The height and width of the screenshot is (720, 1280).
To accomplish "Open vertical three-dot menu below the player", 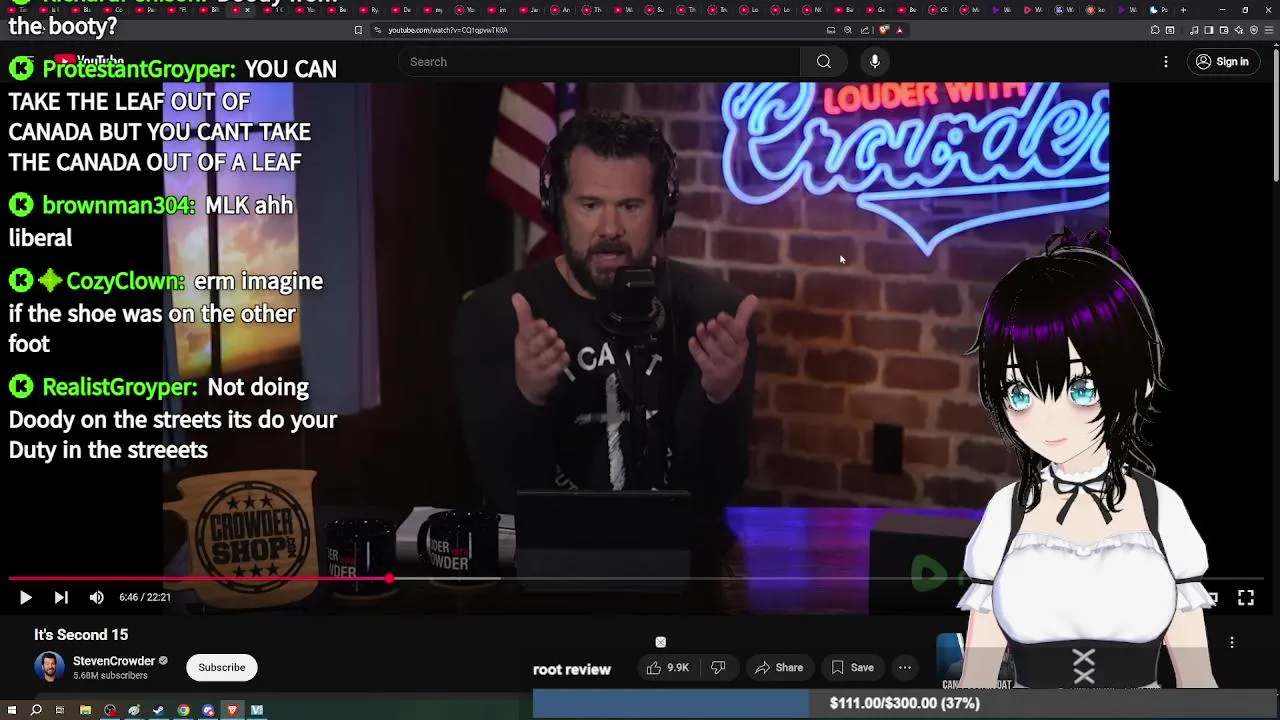I will pos(1232,643).
